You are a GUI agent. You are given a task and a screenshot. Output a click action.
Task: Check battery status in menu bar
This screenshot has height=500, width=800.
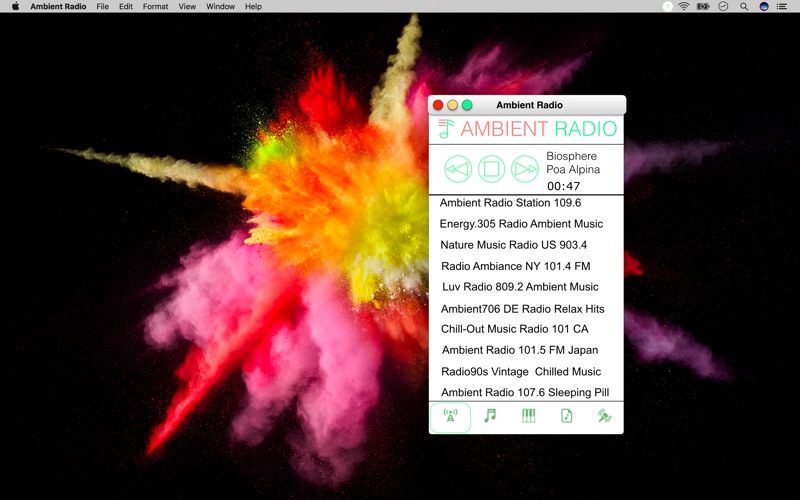coord(704,6)
